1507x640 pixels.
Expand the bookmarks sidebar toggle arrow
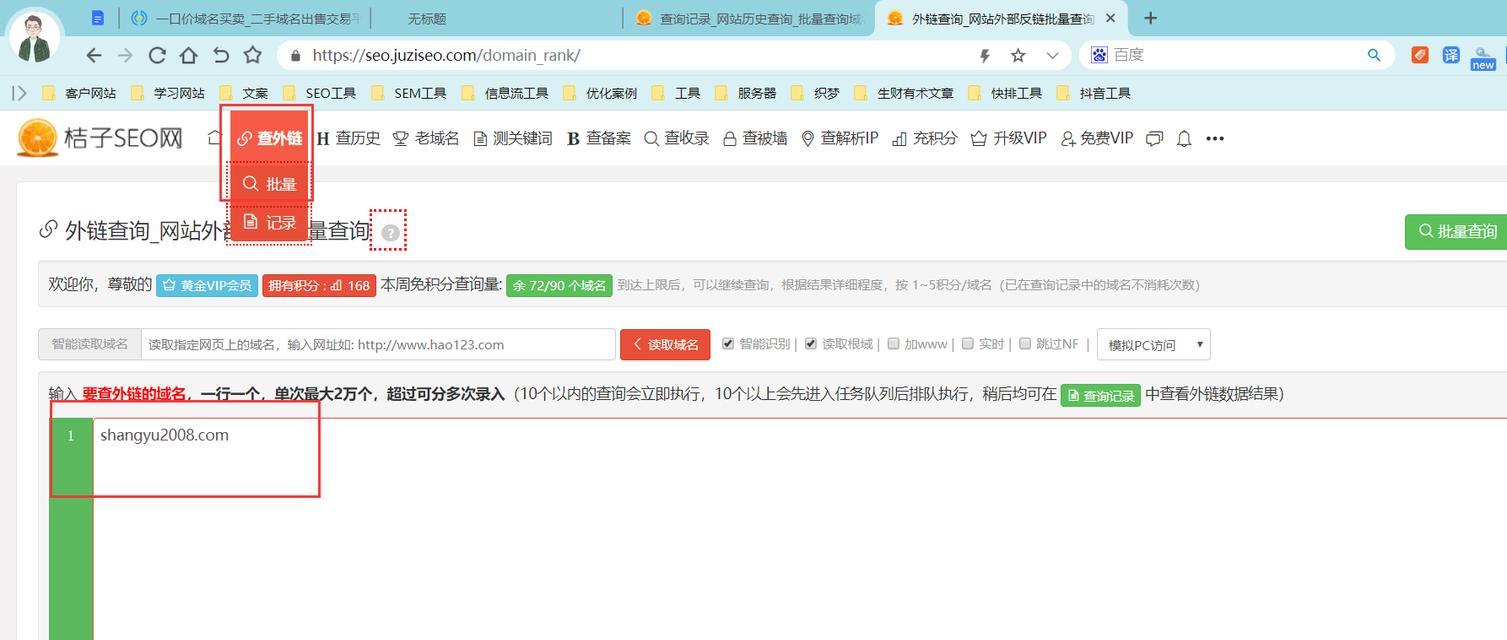coord(19,93)
